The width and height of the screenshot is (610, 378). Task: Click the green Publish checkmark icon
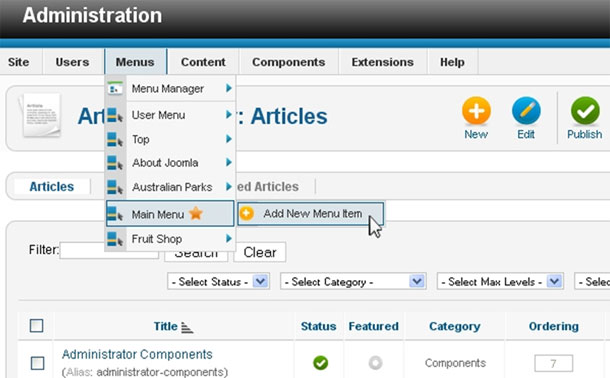[x=585, y=111]
